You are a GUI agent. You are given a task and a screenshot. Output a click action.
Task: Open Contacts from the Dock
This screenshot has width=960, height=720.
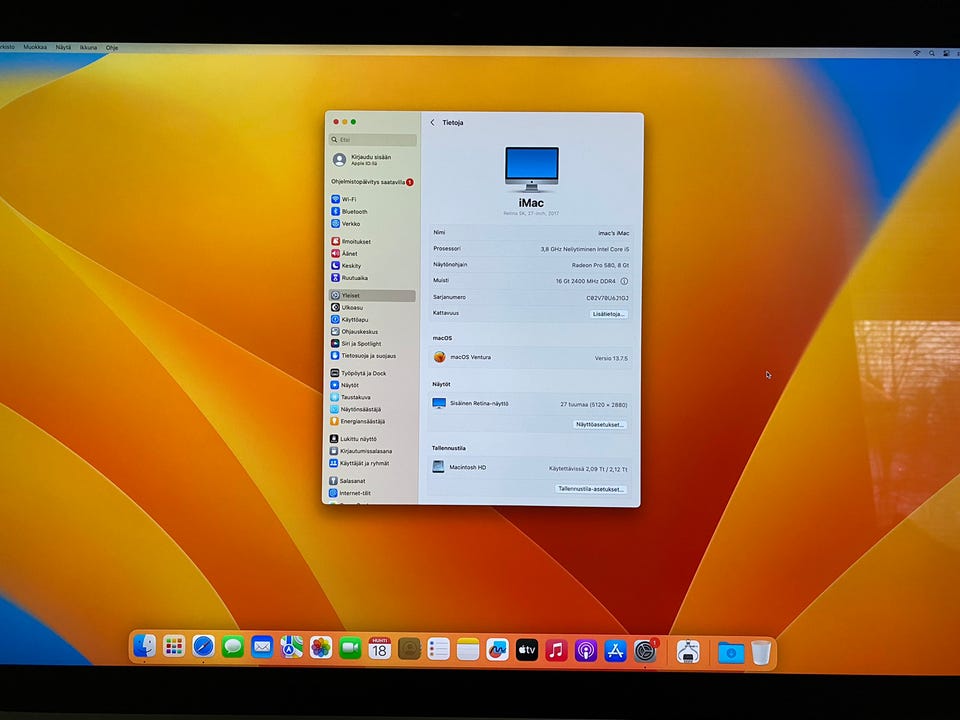click(x=409, y=649)
